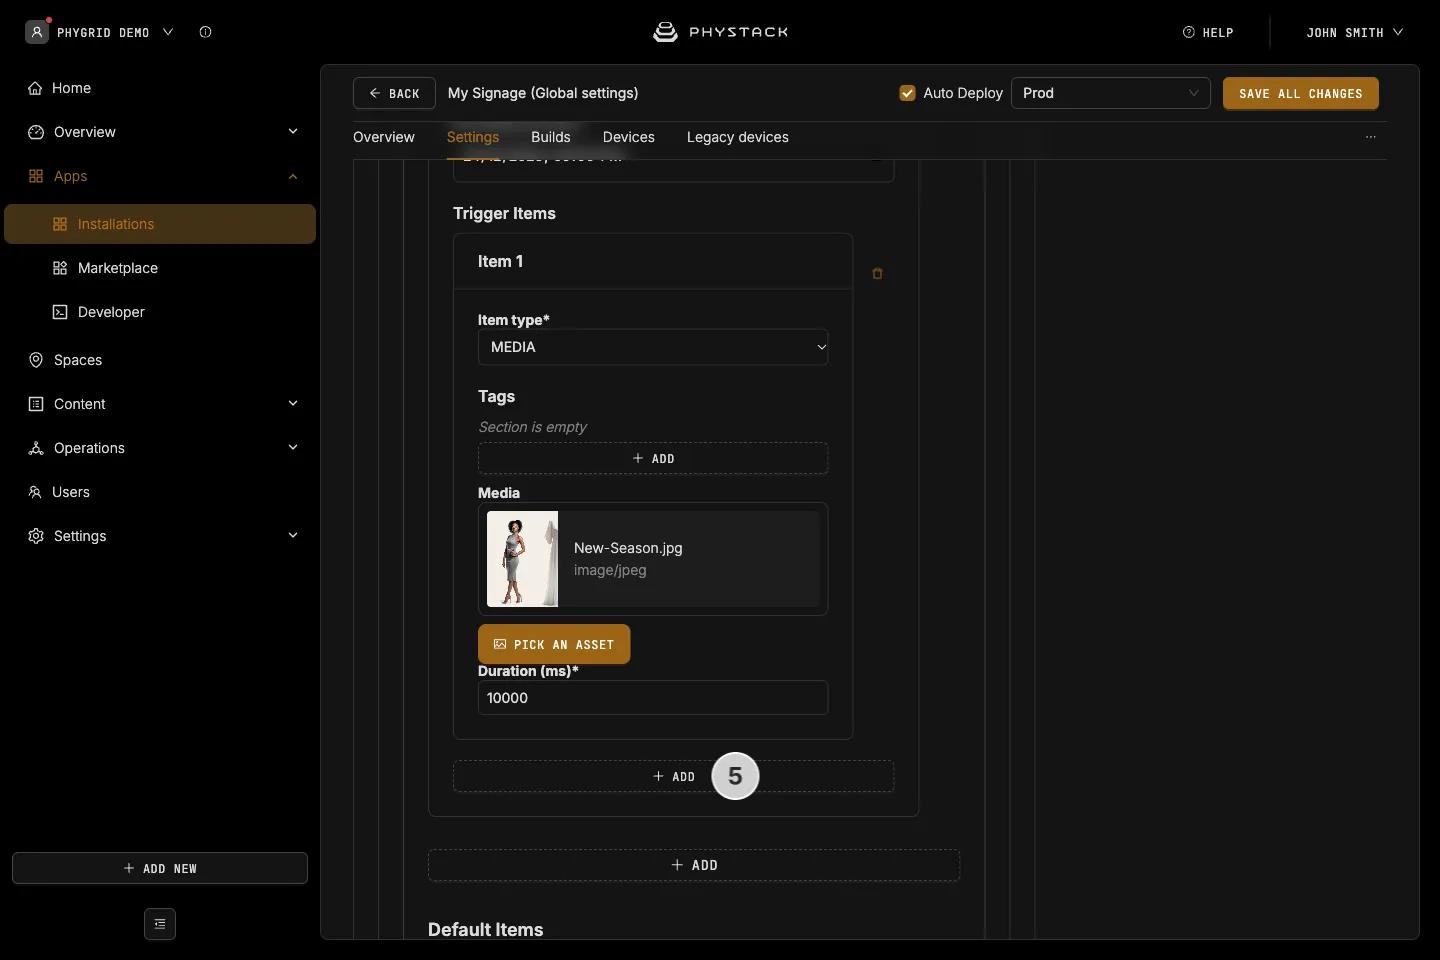Switch to the Devices tab
The width and height of the screenshot is (1440, 960).
(x=629, y=137)
